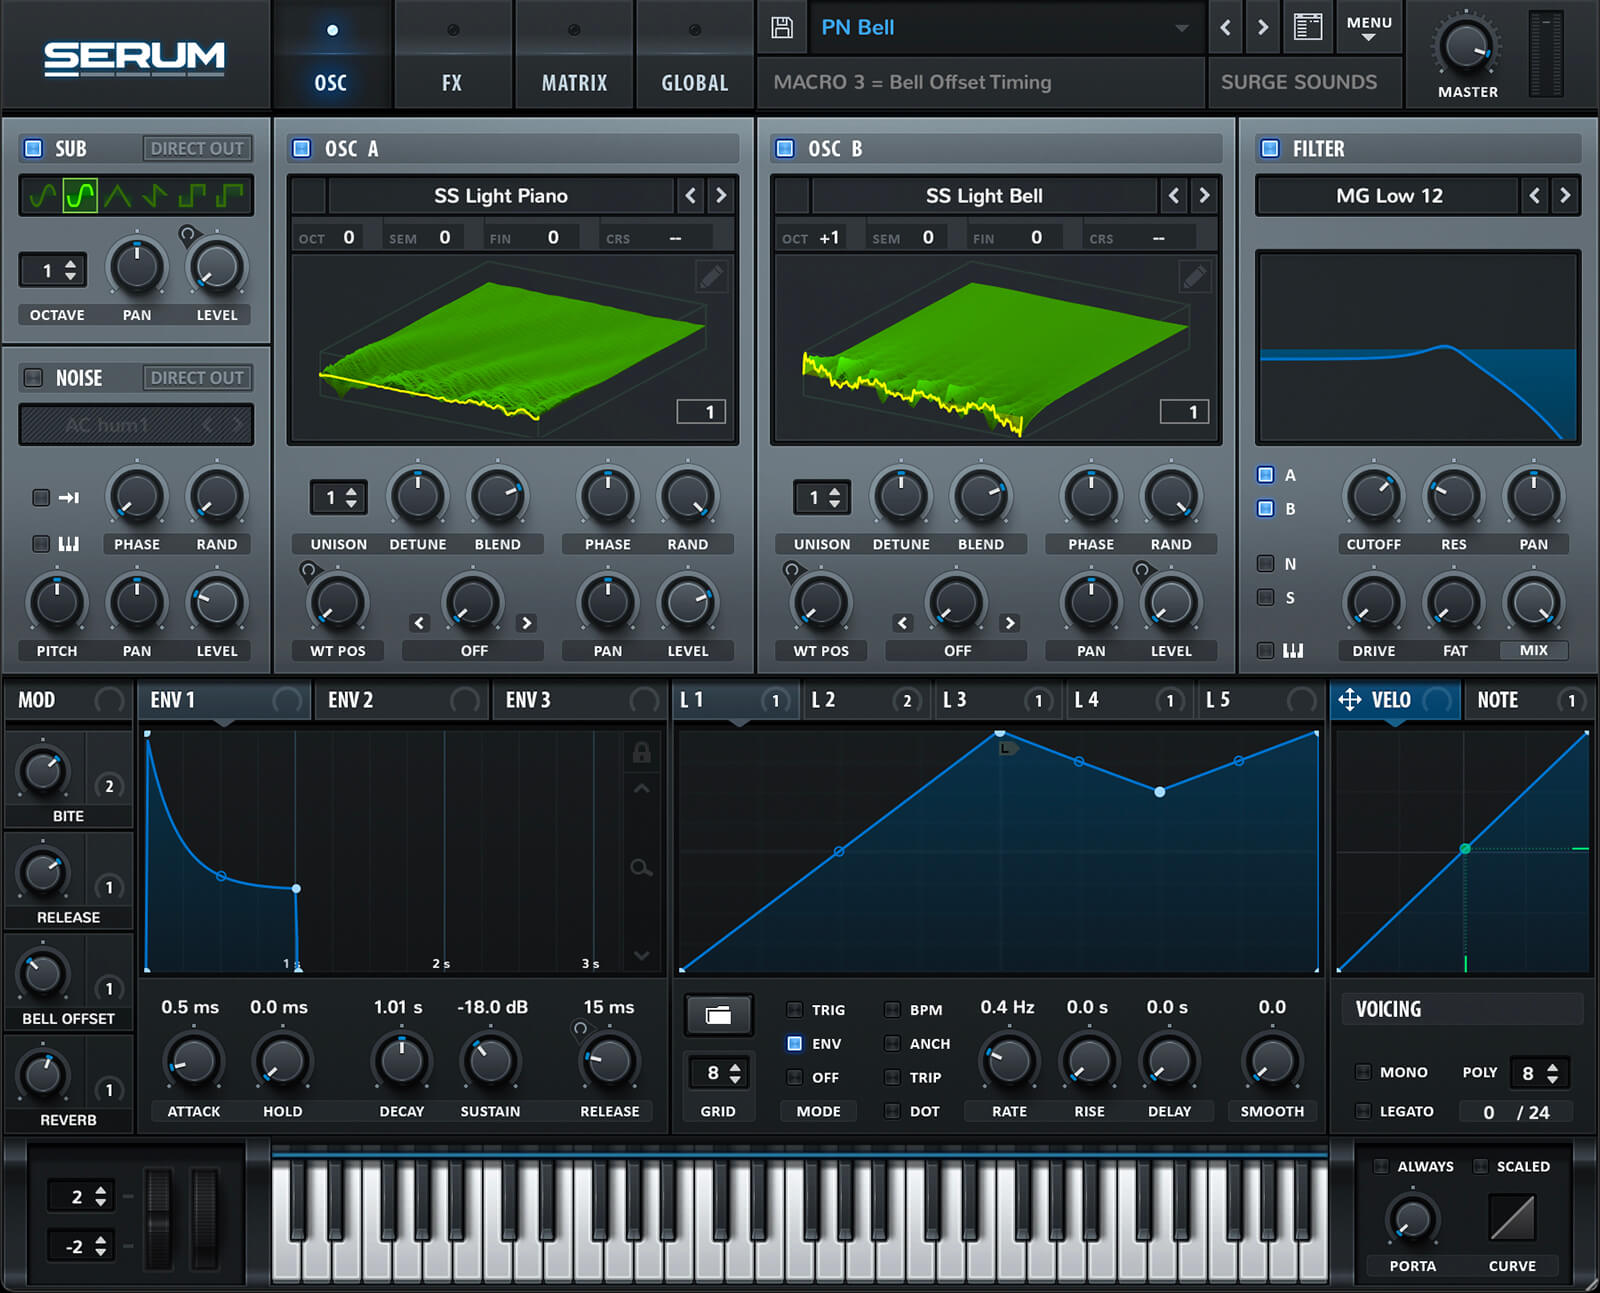Change sub OCTAVE stepper value

53,270
